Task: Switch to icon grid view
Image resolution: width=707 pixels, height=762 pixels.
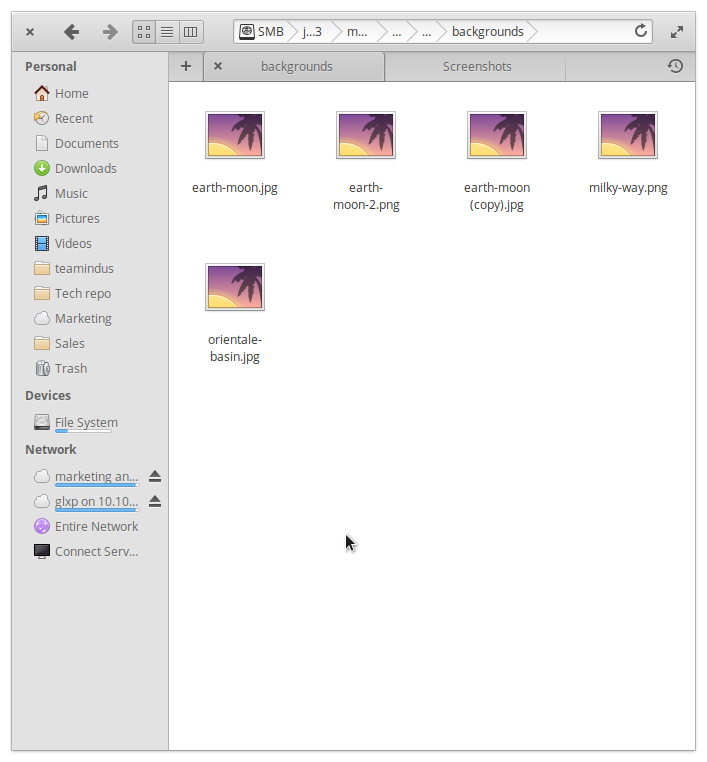Action: (x=144, y=32)
